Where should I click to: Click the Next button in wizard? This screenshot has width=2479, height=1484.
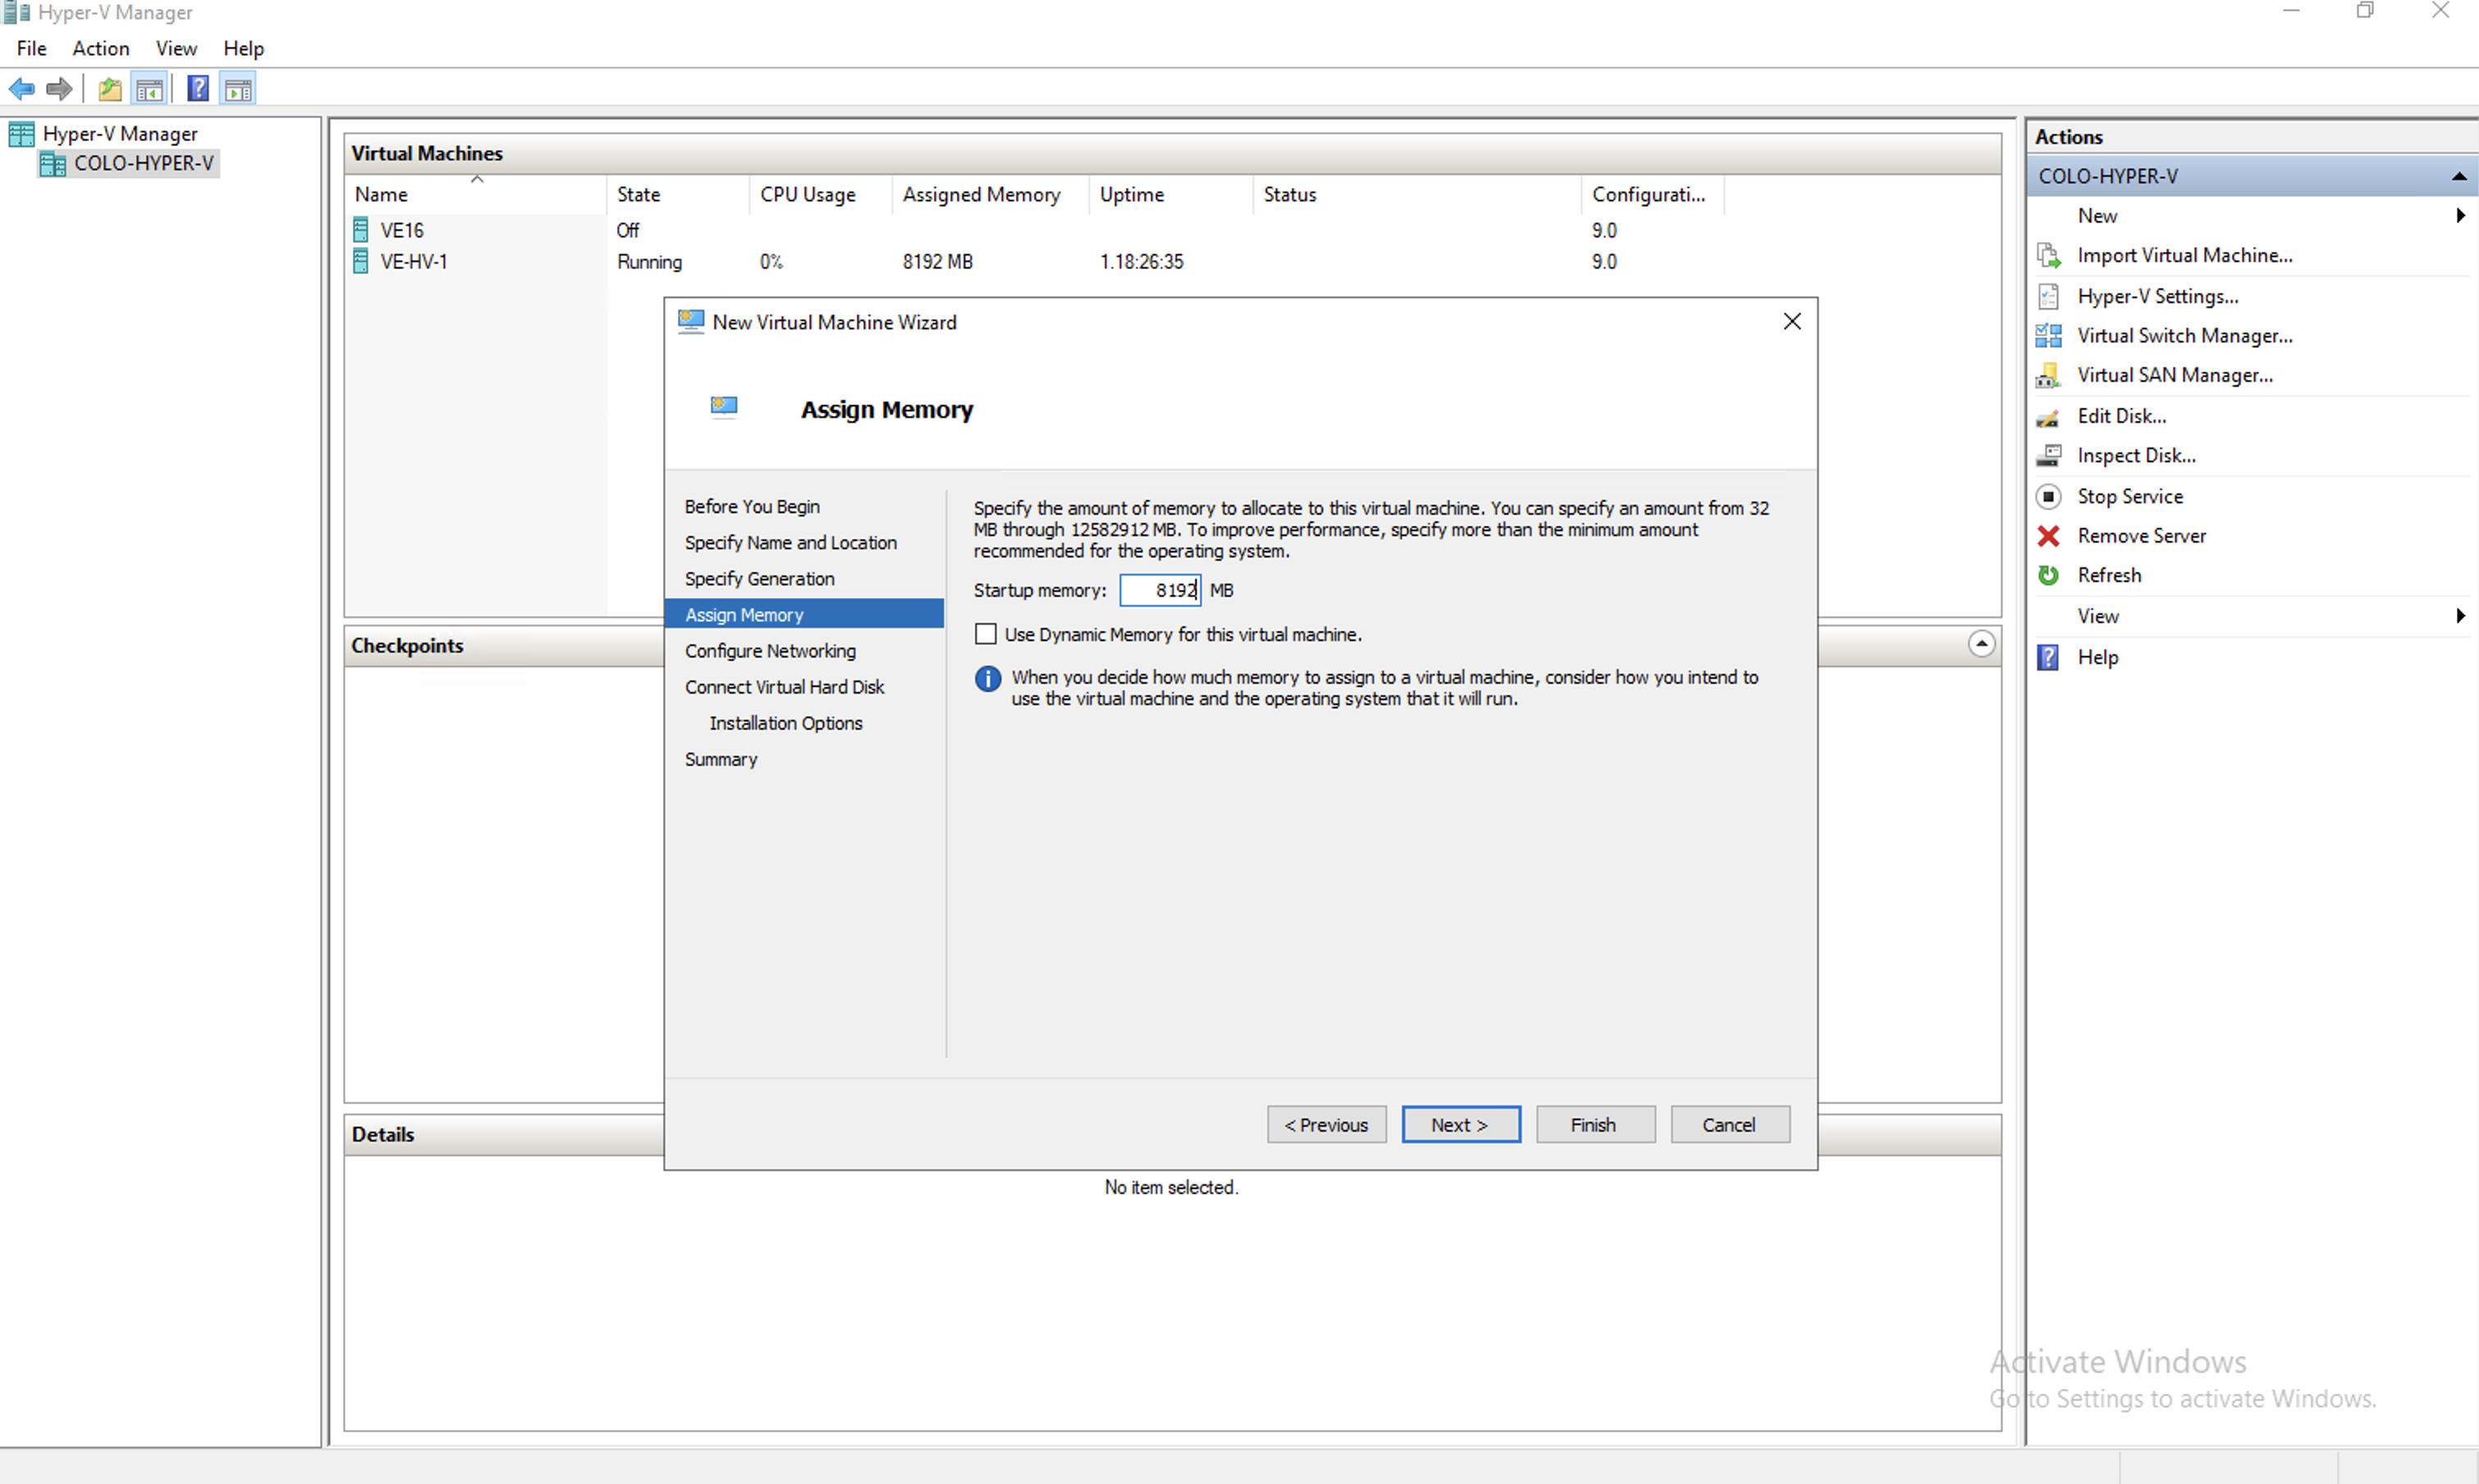pyautogui.click(x=1460, y=1124)
